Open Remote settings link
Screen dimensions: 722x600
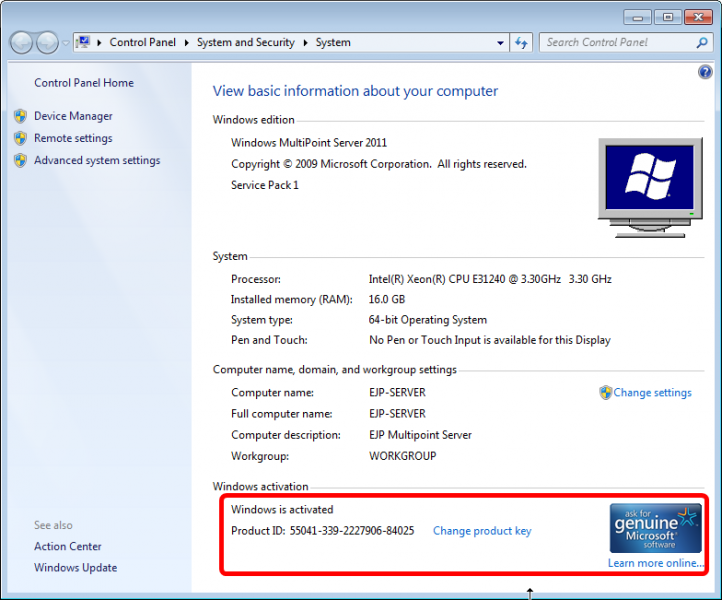pos(73,138)
